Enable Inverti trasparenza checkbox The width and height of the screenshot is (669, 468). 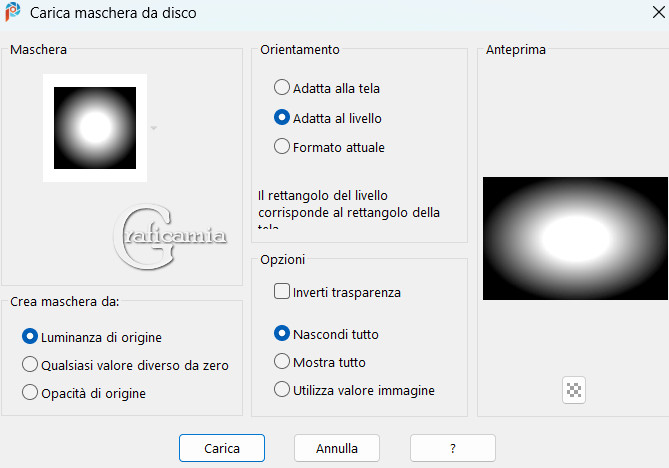pos(282,292)
